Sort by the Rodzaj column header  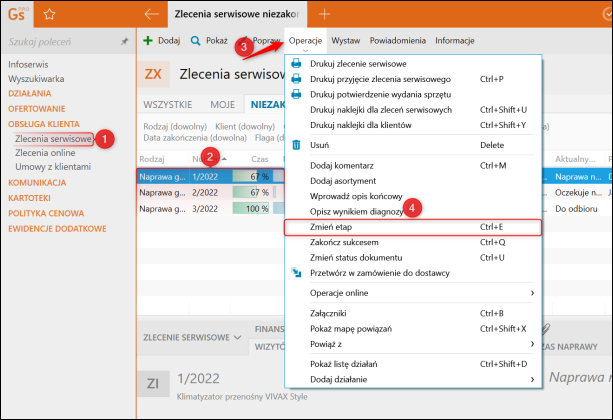[152, 159]
